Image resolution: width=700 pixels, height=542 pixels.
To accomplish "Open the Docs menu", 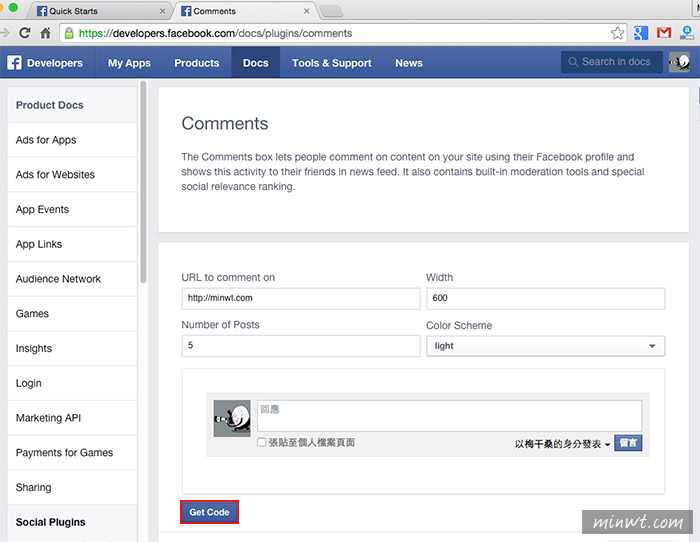I will pos(256,63).
